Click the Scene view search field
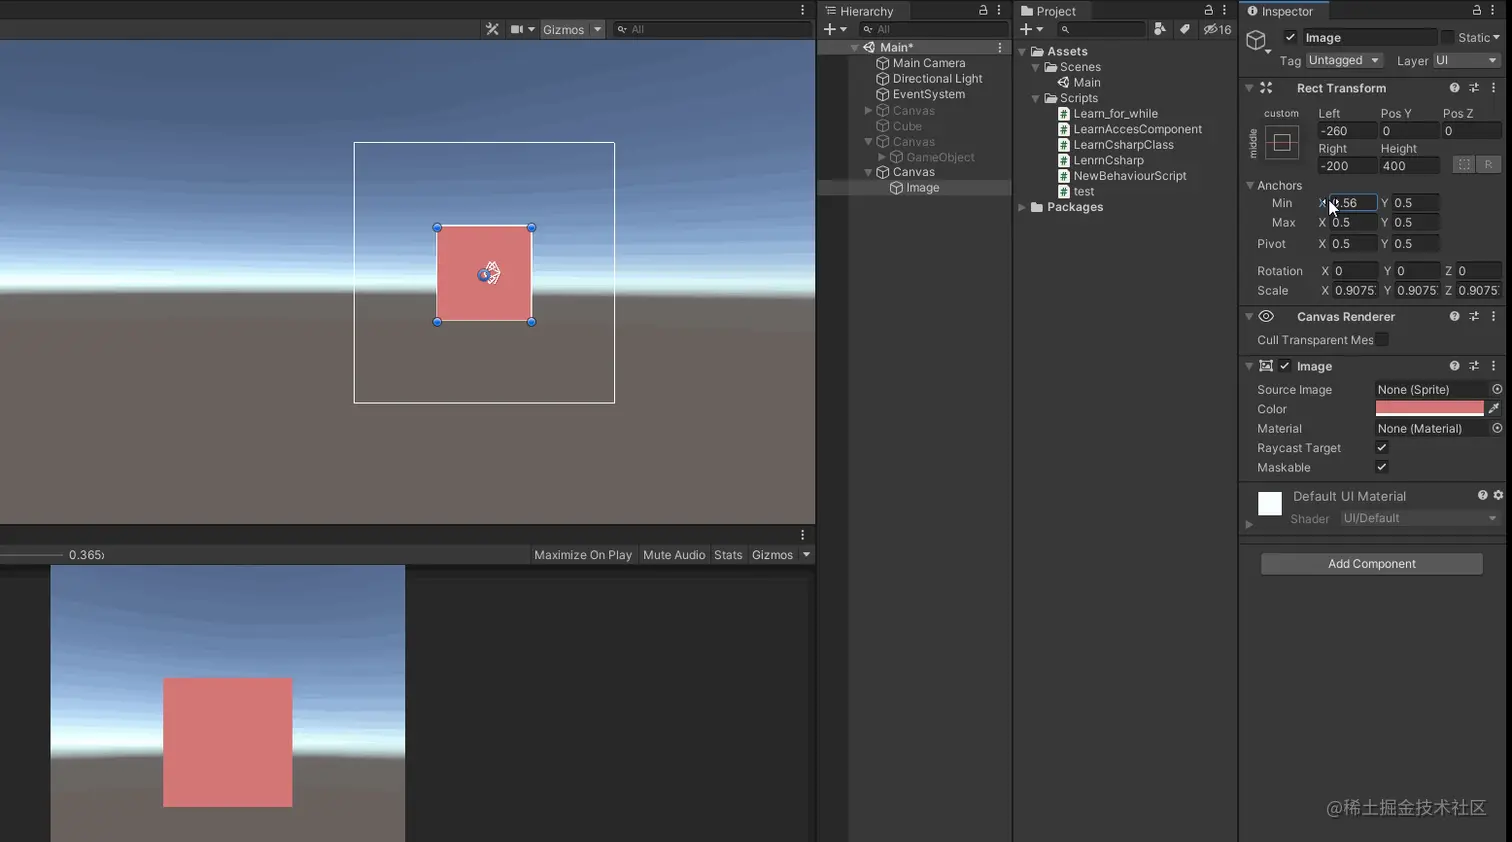The image size is (1512, 842). coord(712,29)
